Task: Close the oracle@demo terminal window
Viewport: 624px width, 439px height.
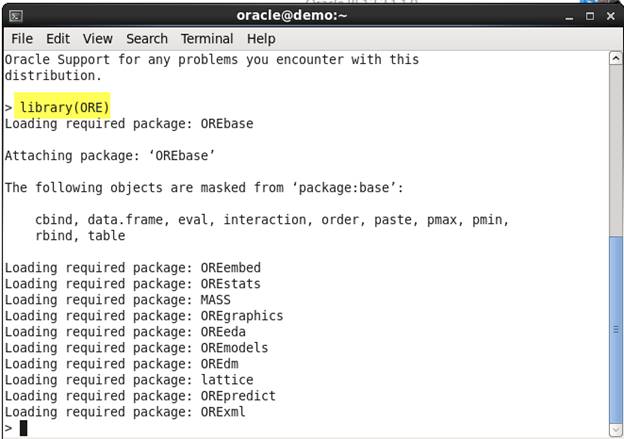Action: click(610, 16)
